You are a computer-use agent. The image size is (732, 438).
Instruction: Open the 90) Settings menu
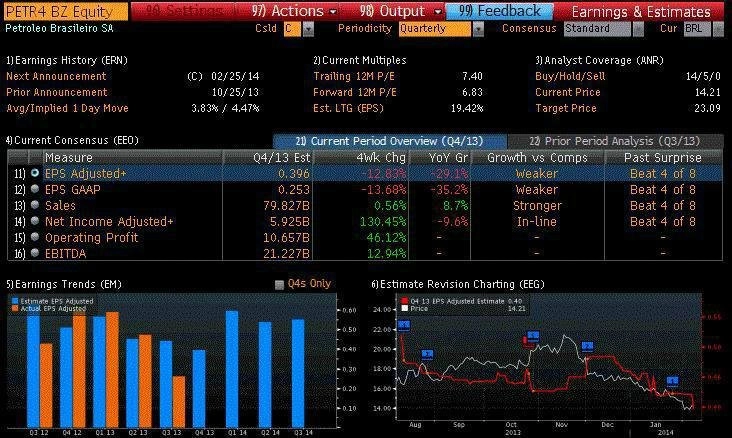[184, 11]
